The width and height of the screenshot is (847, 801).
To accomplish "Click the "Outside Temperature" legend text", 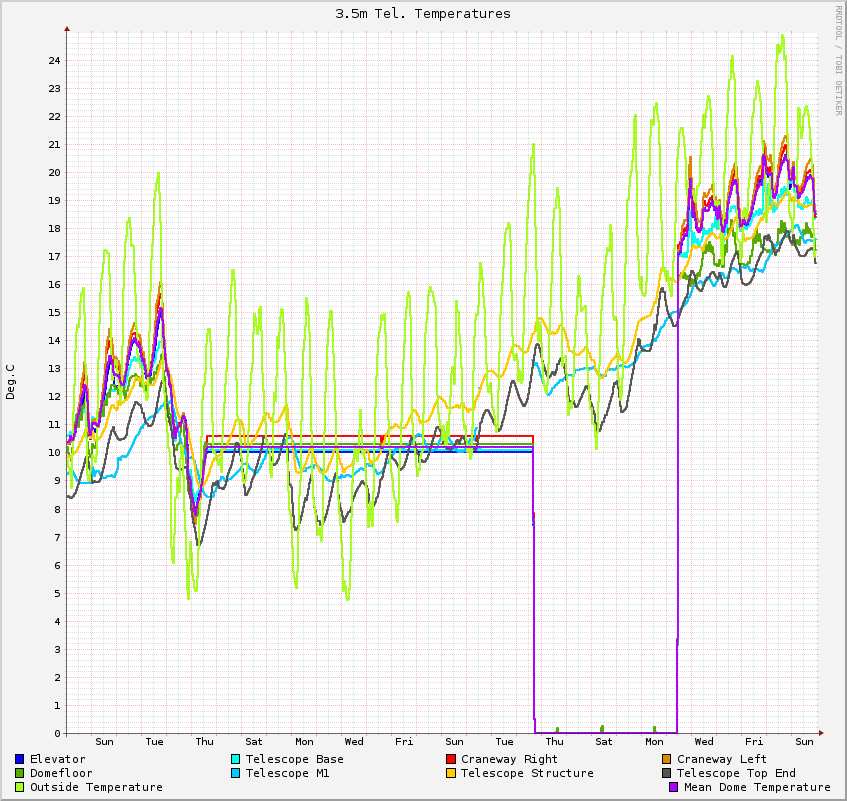I will pos(96,787).
